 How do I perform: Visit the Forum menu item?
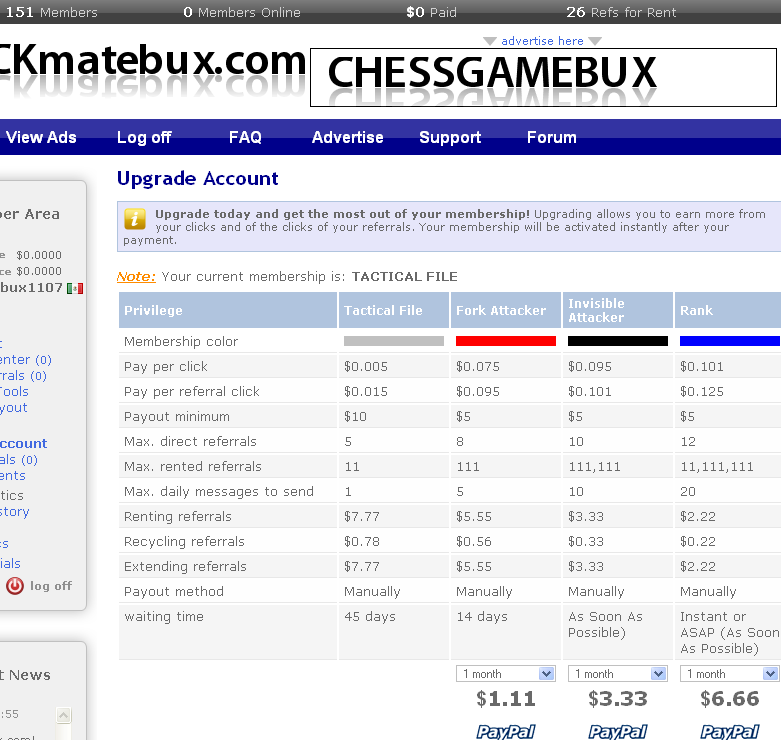click(x=552, y=137)
